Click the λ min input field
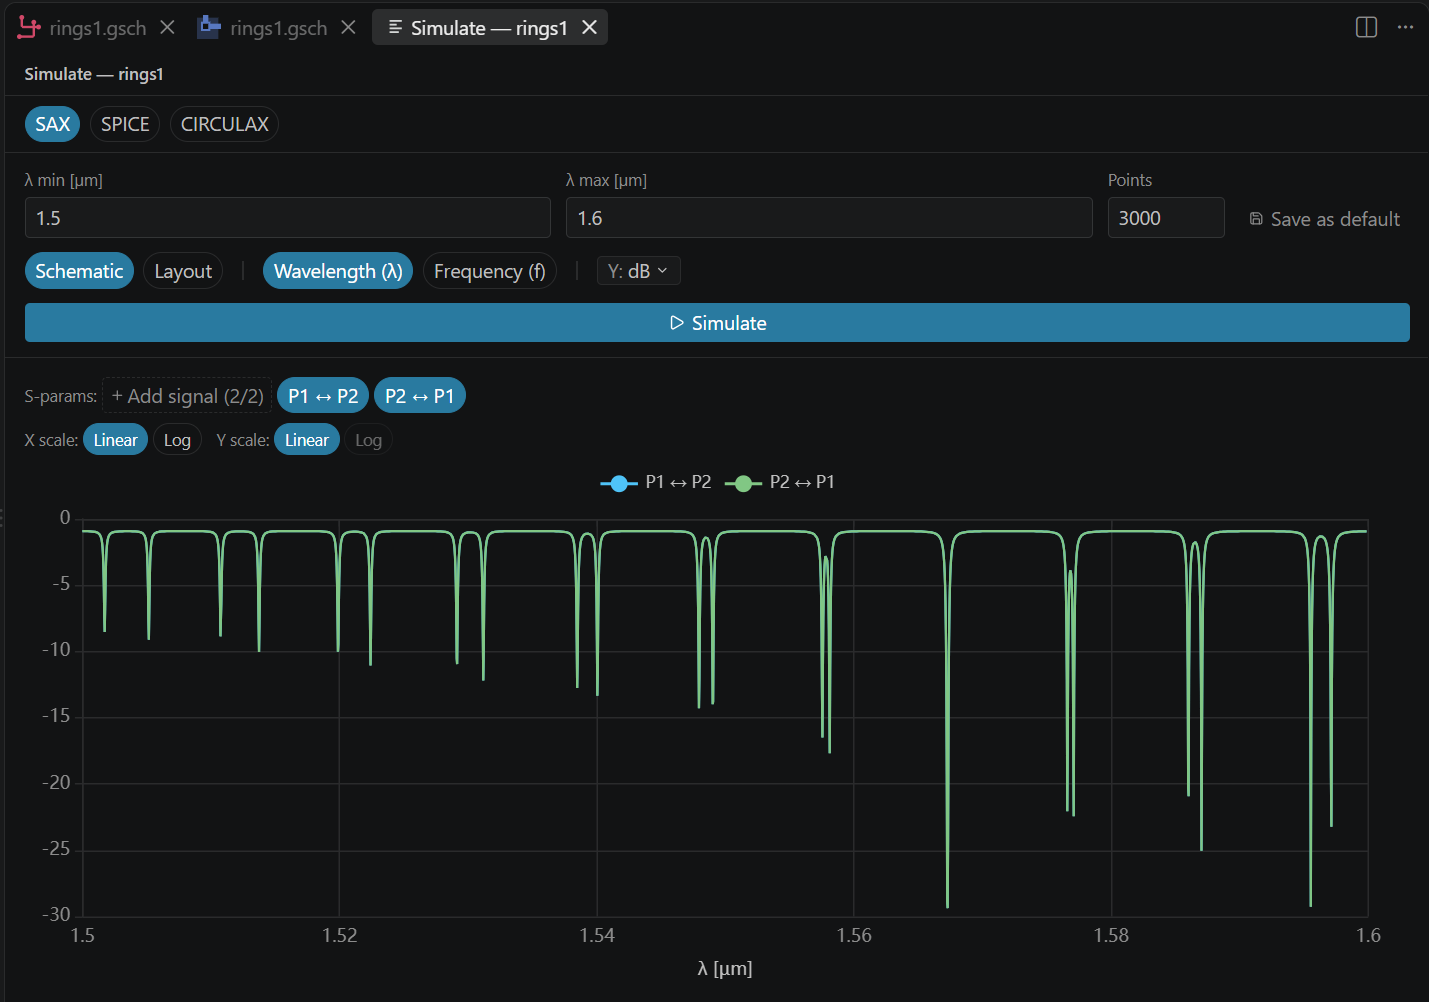Viewport: 1429px width, 1002px height. point(288,218)
